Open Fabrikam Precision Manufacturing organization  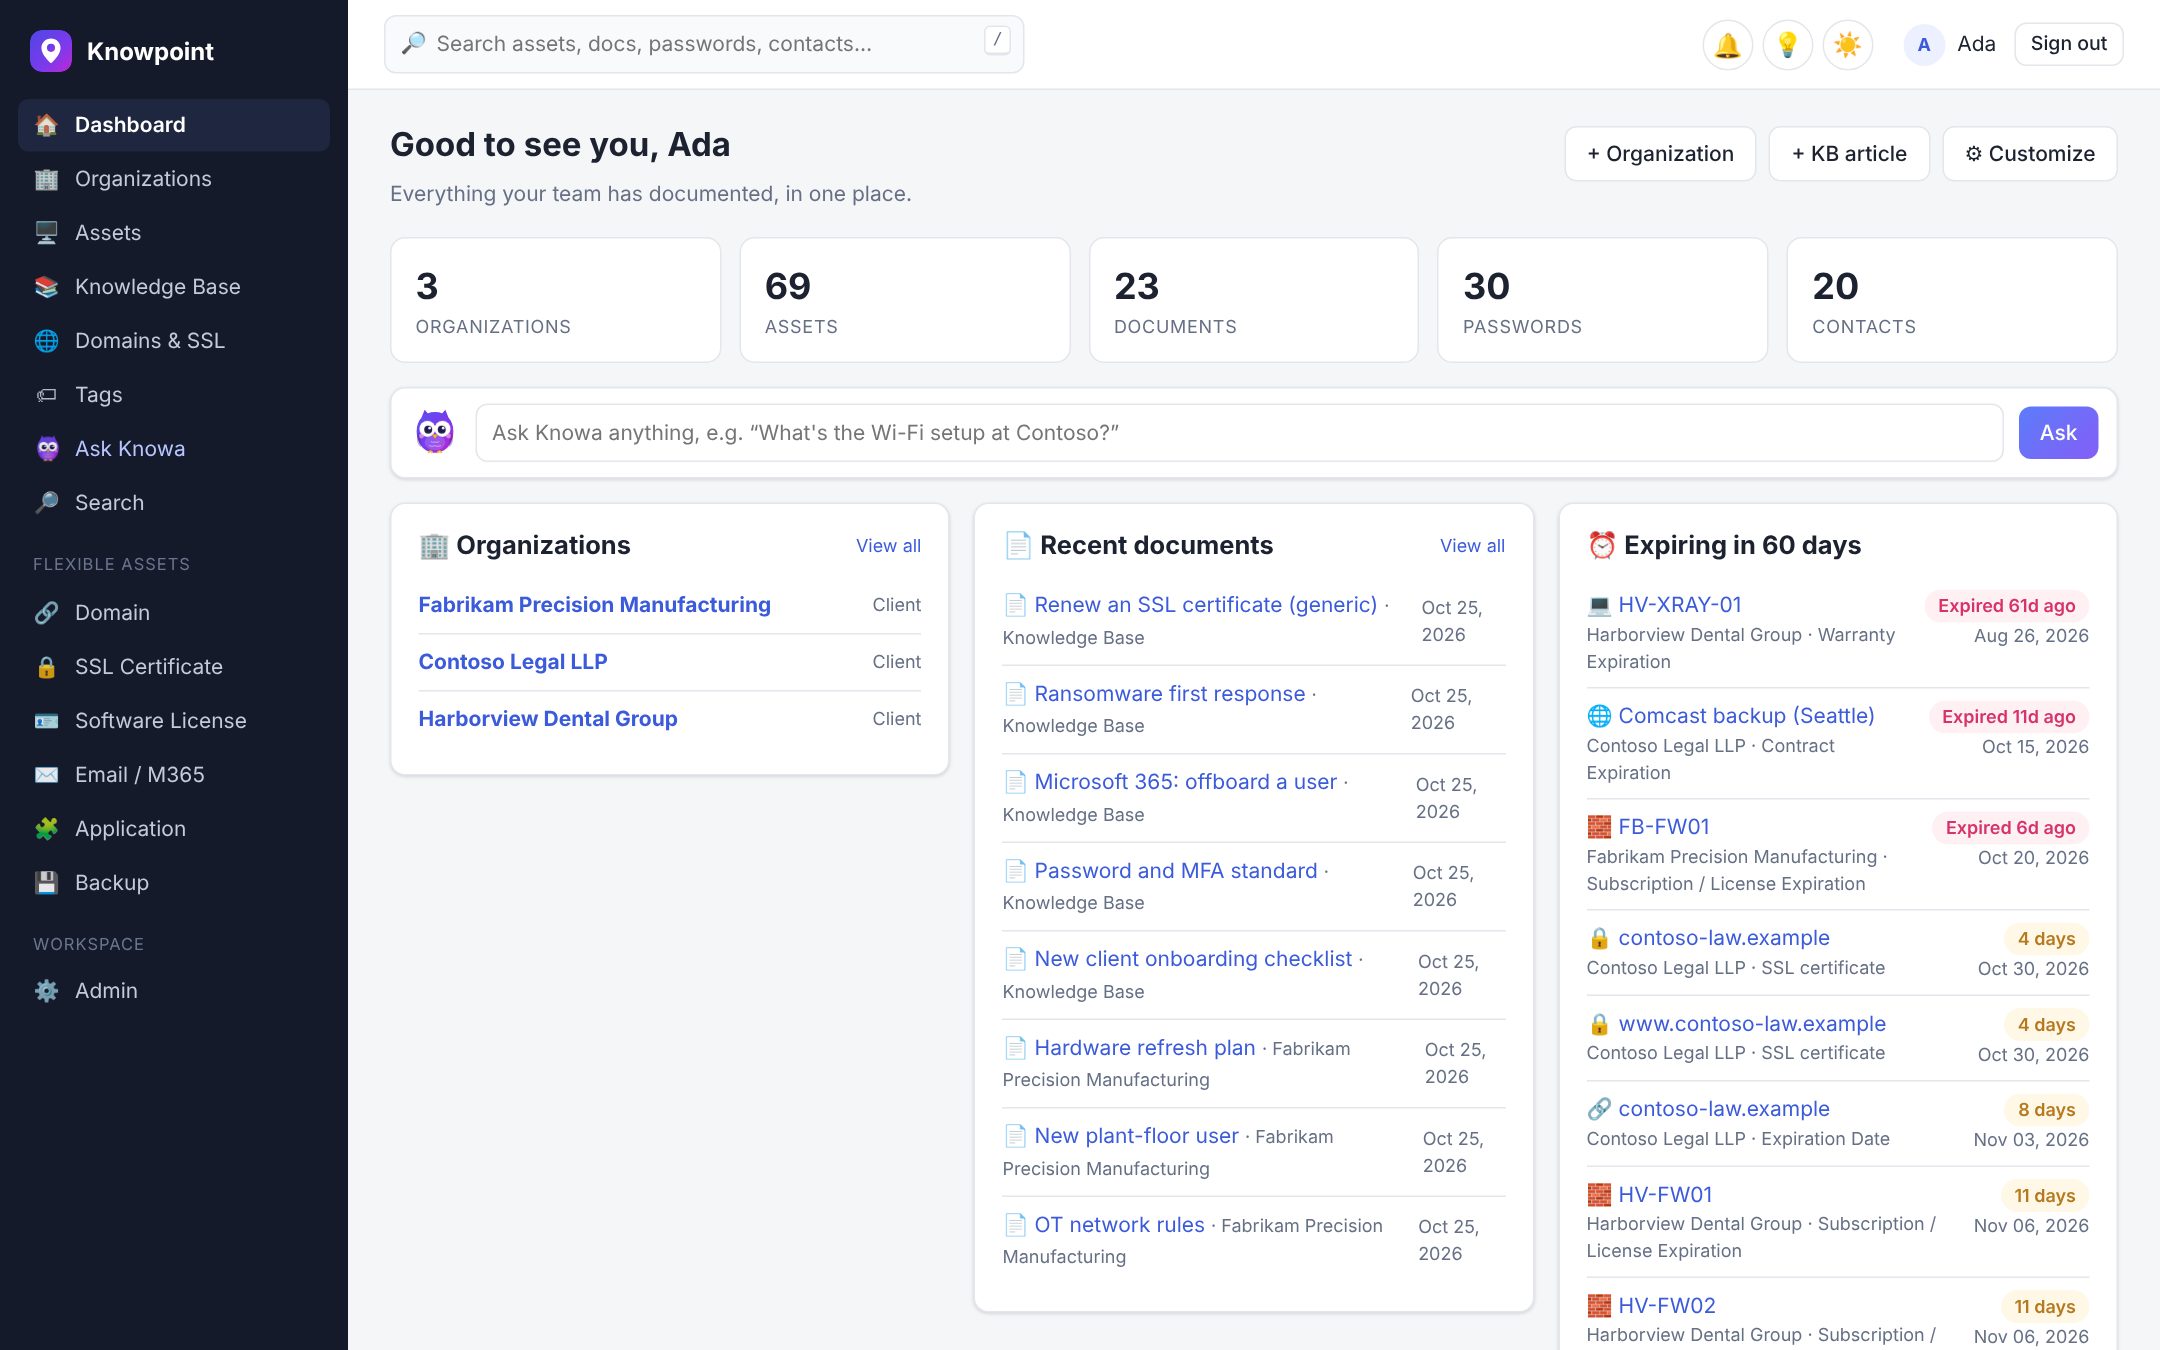(594, 605)
